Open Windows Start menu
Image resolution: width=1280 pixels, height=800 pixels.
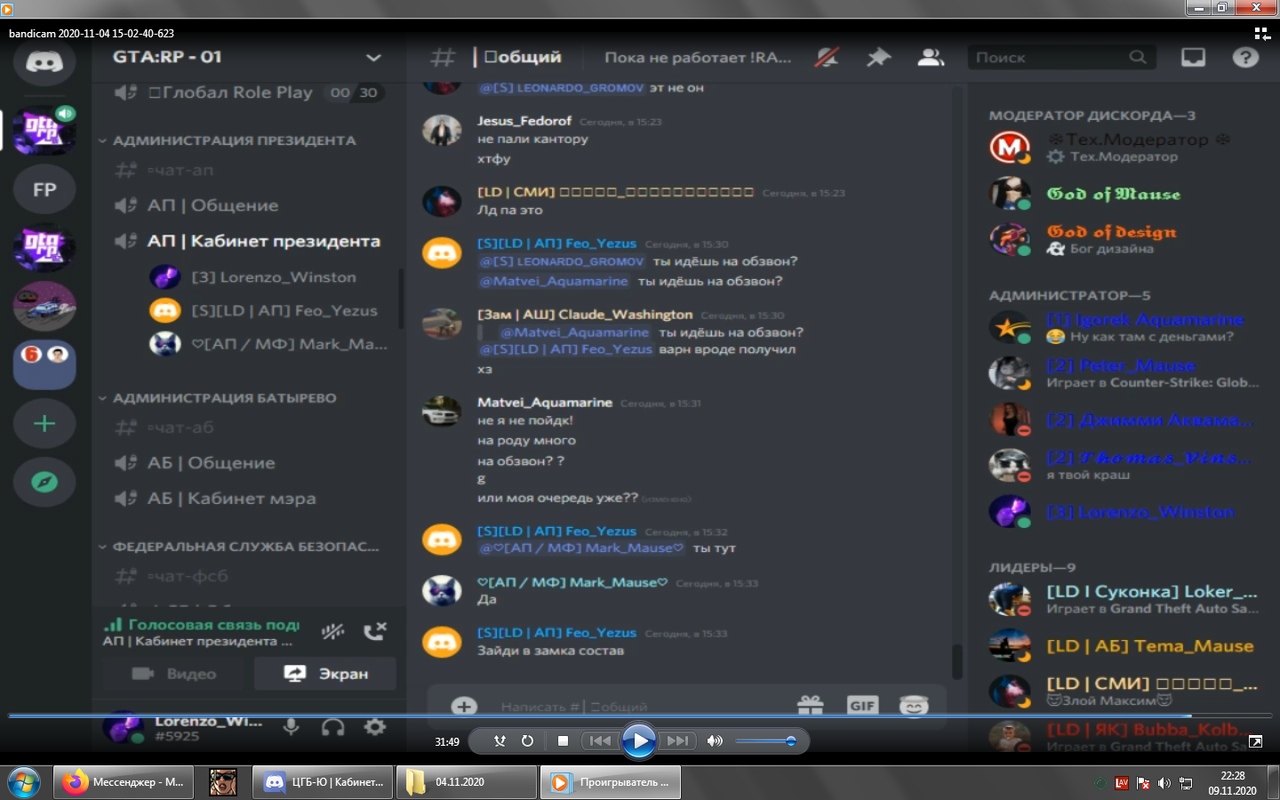point(23,782)
